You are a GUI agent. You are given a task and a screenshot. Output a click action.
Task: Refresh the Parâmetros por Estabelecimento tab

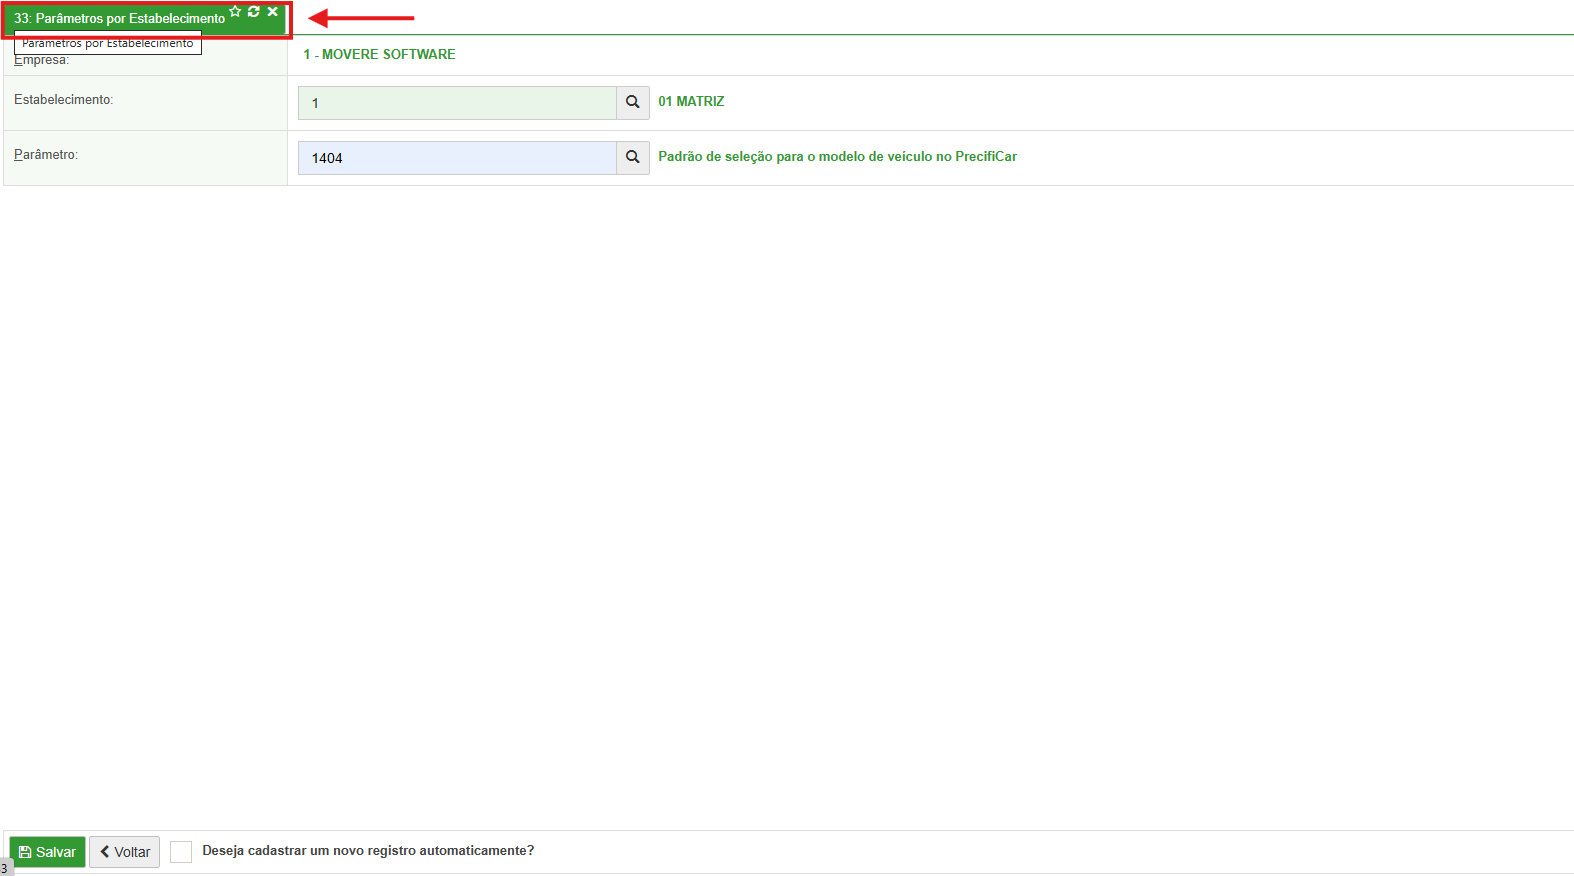pos(254,12)
